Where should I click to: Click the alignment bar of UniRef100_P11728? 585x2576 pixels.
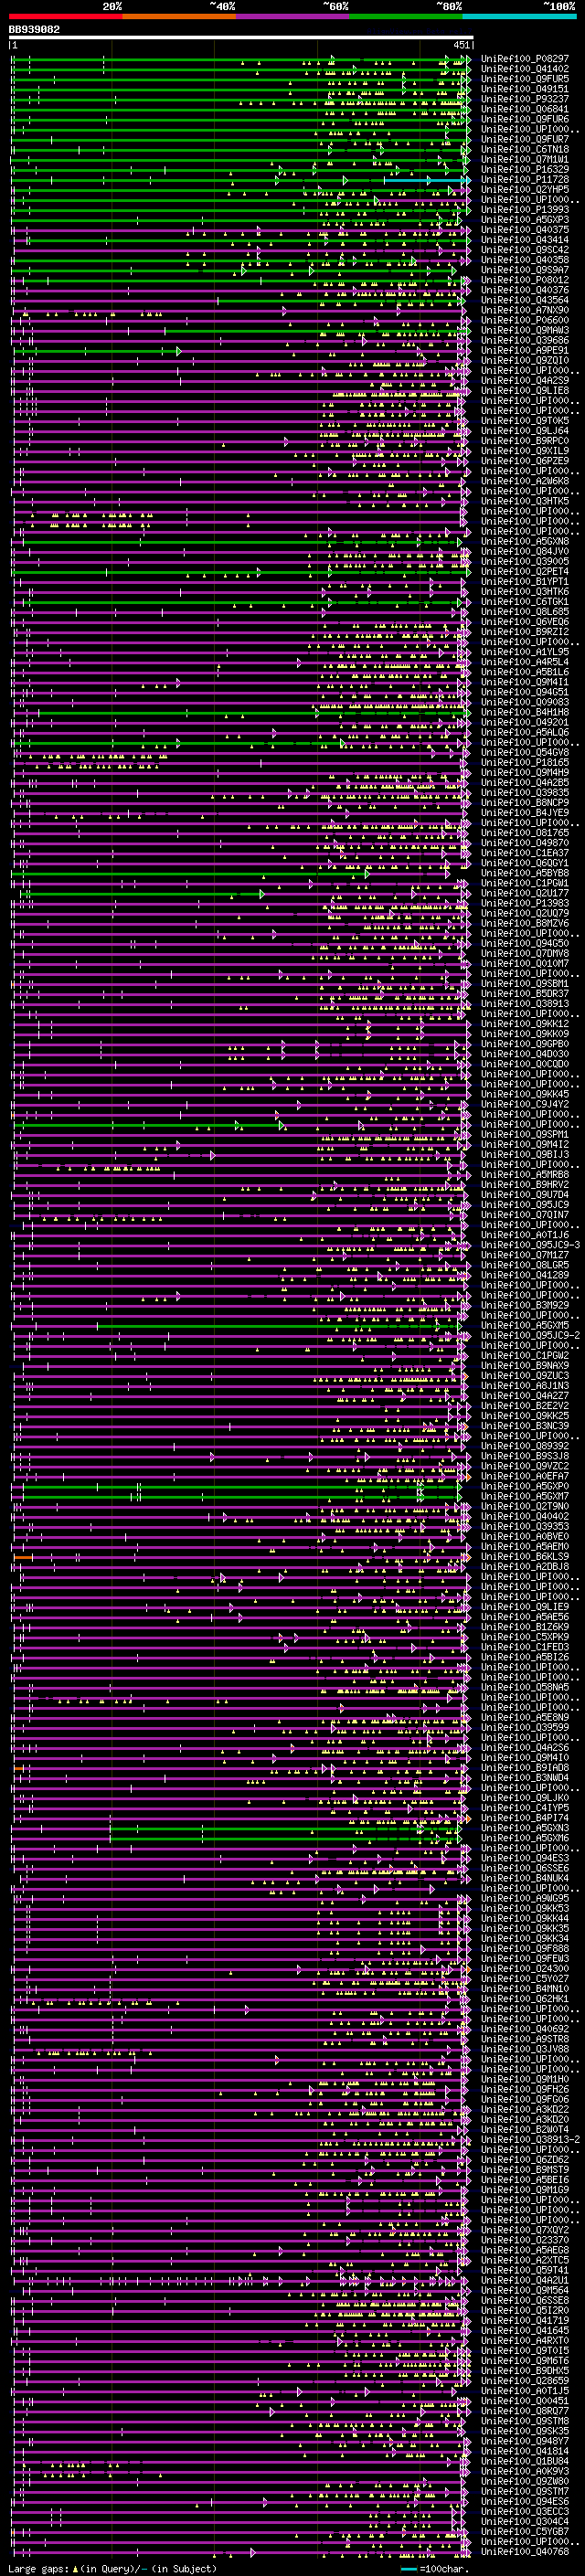click(241, 180)
